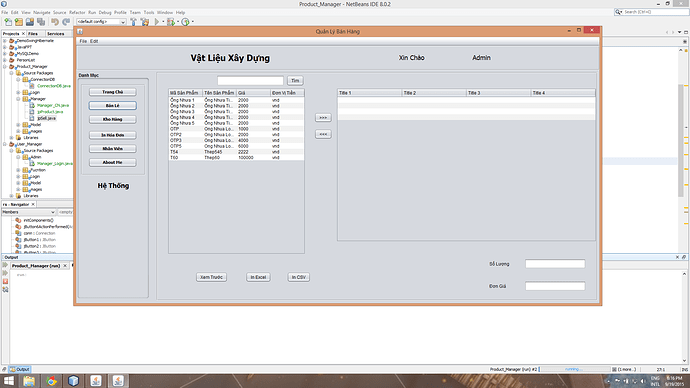Click the Profile Project toolbar icon
This screenshot has height=388, width=690.
pos(185,22)
